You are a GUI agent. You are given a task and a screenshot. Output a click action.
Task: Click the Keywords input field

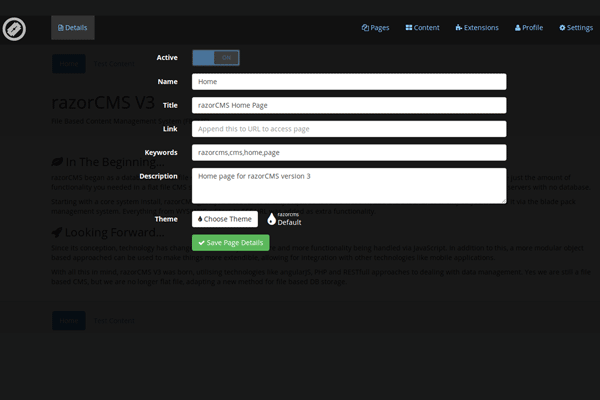pyautogui.click(x=349, y=152)
